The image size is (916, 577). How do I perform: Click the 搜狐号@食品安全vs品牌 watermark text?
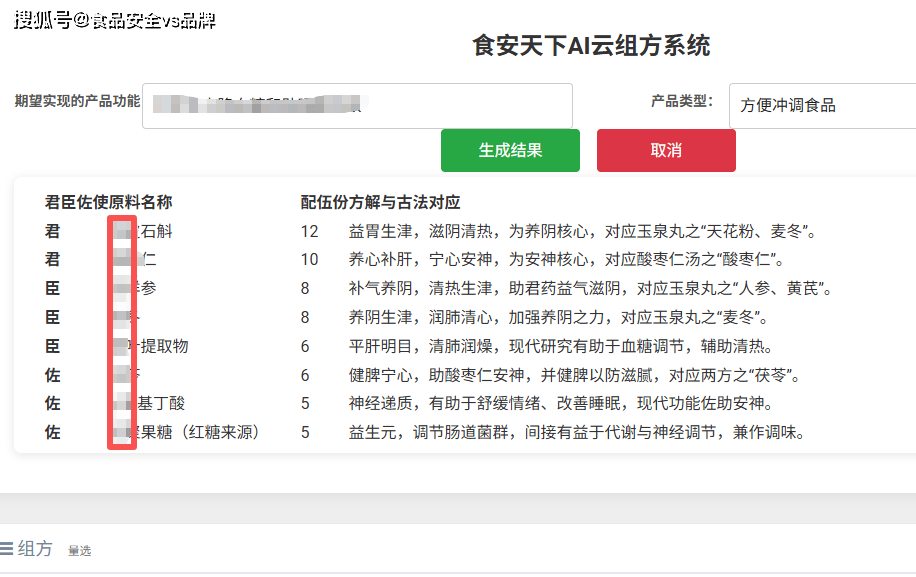coord(114,20)
